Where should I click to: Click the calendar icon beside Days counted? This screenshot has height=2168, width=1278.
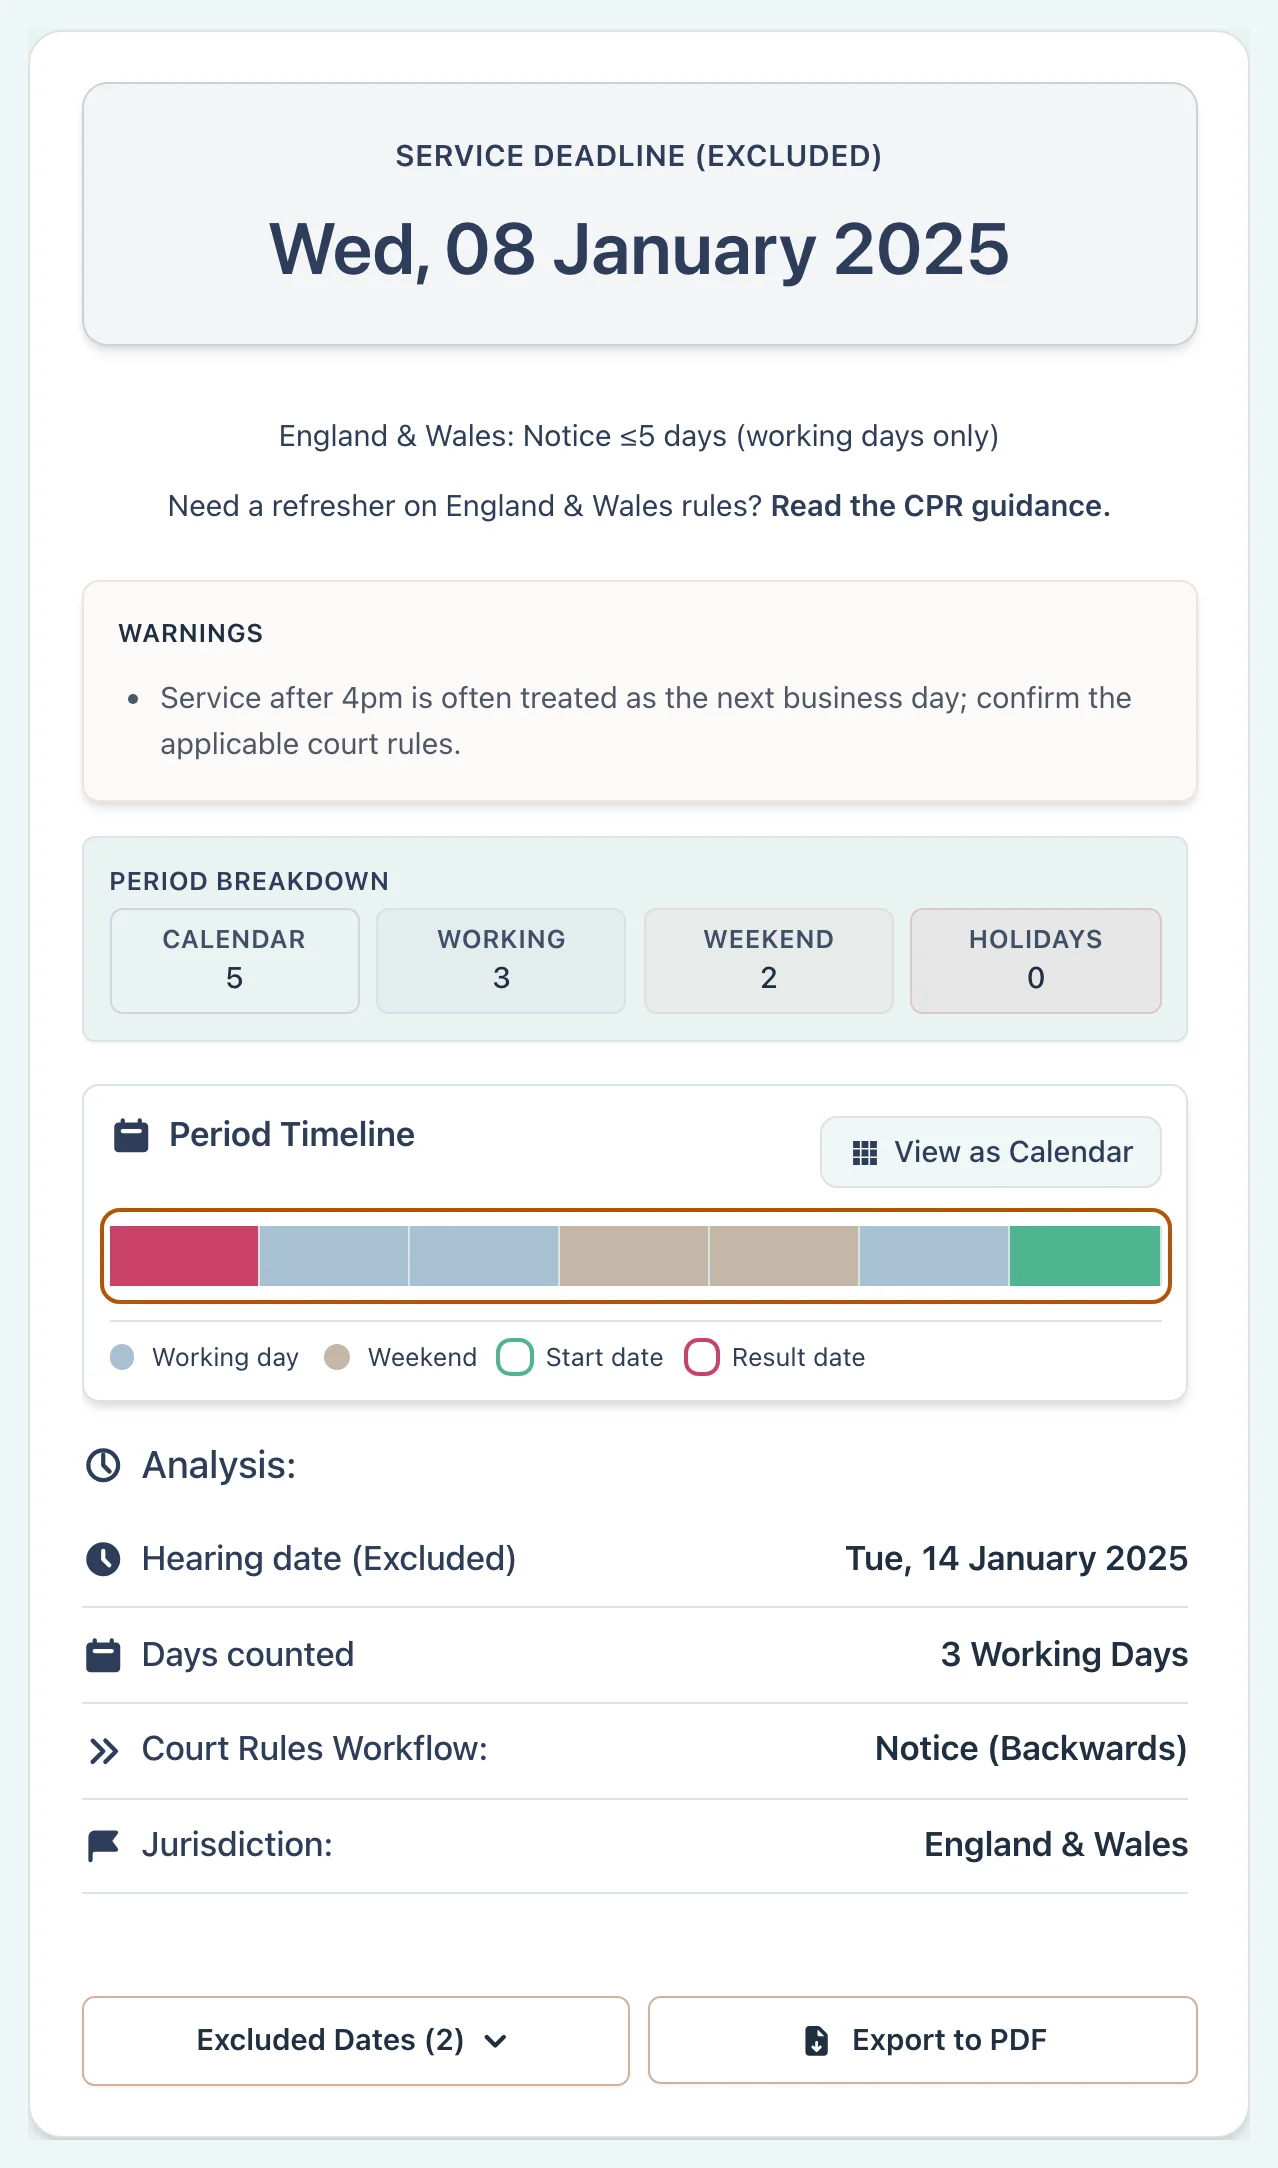click(103, 1656)
